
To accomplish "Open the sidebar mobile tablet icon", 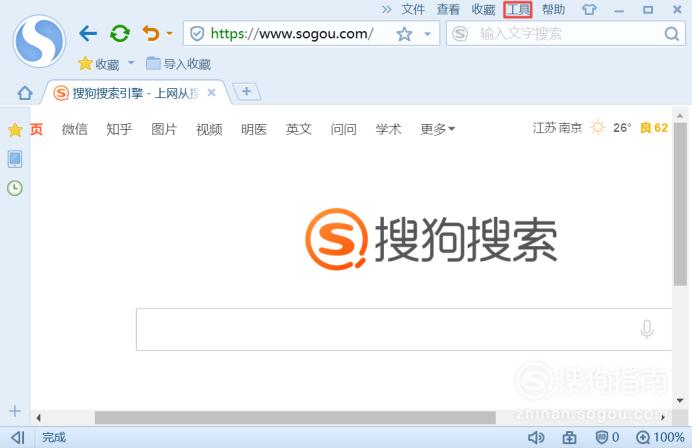I will coord(15,159).
